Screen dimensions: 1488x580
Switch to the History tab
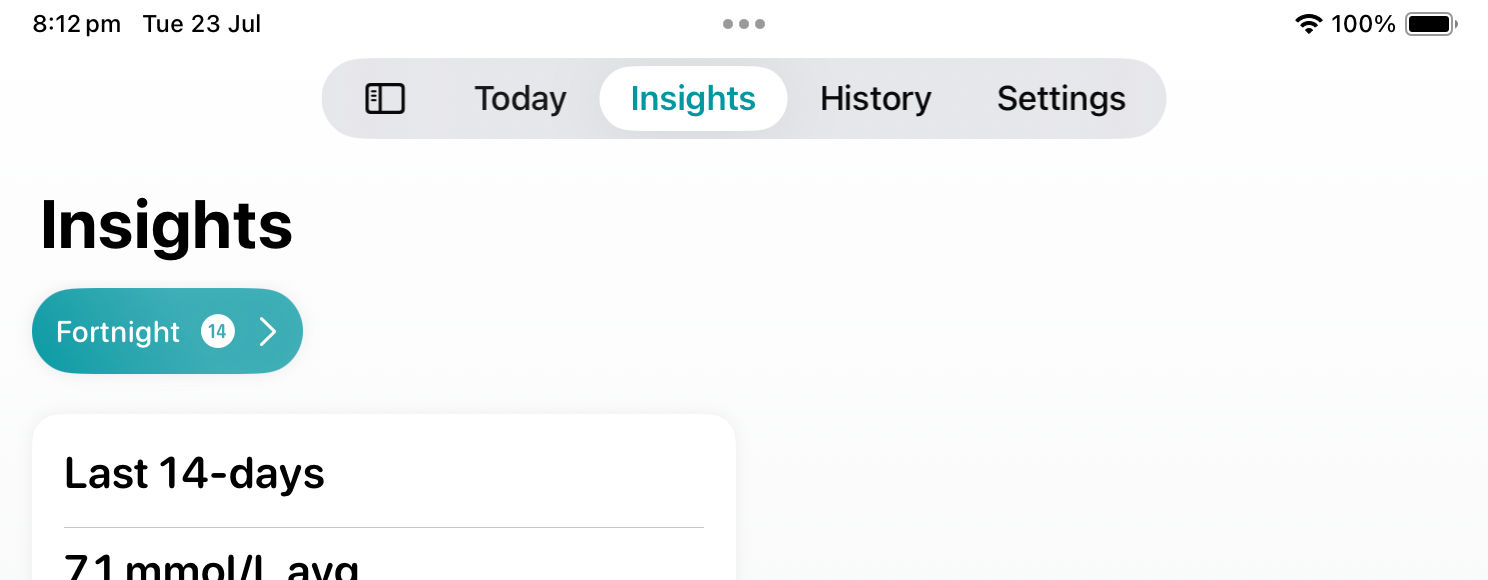click(x=876, y=99)
